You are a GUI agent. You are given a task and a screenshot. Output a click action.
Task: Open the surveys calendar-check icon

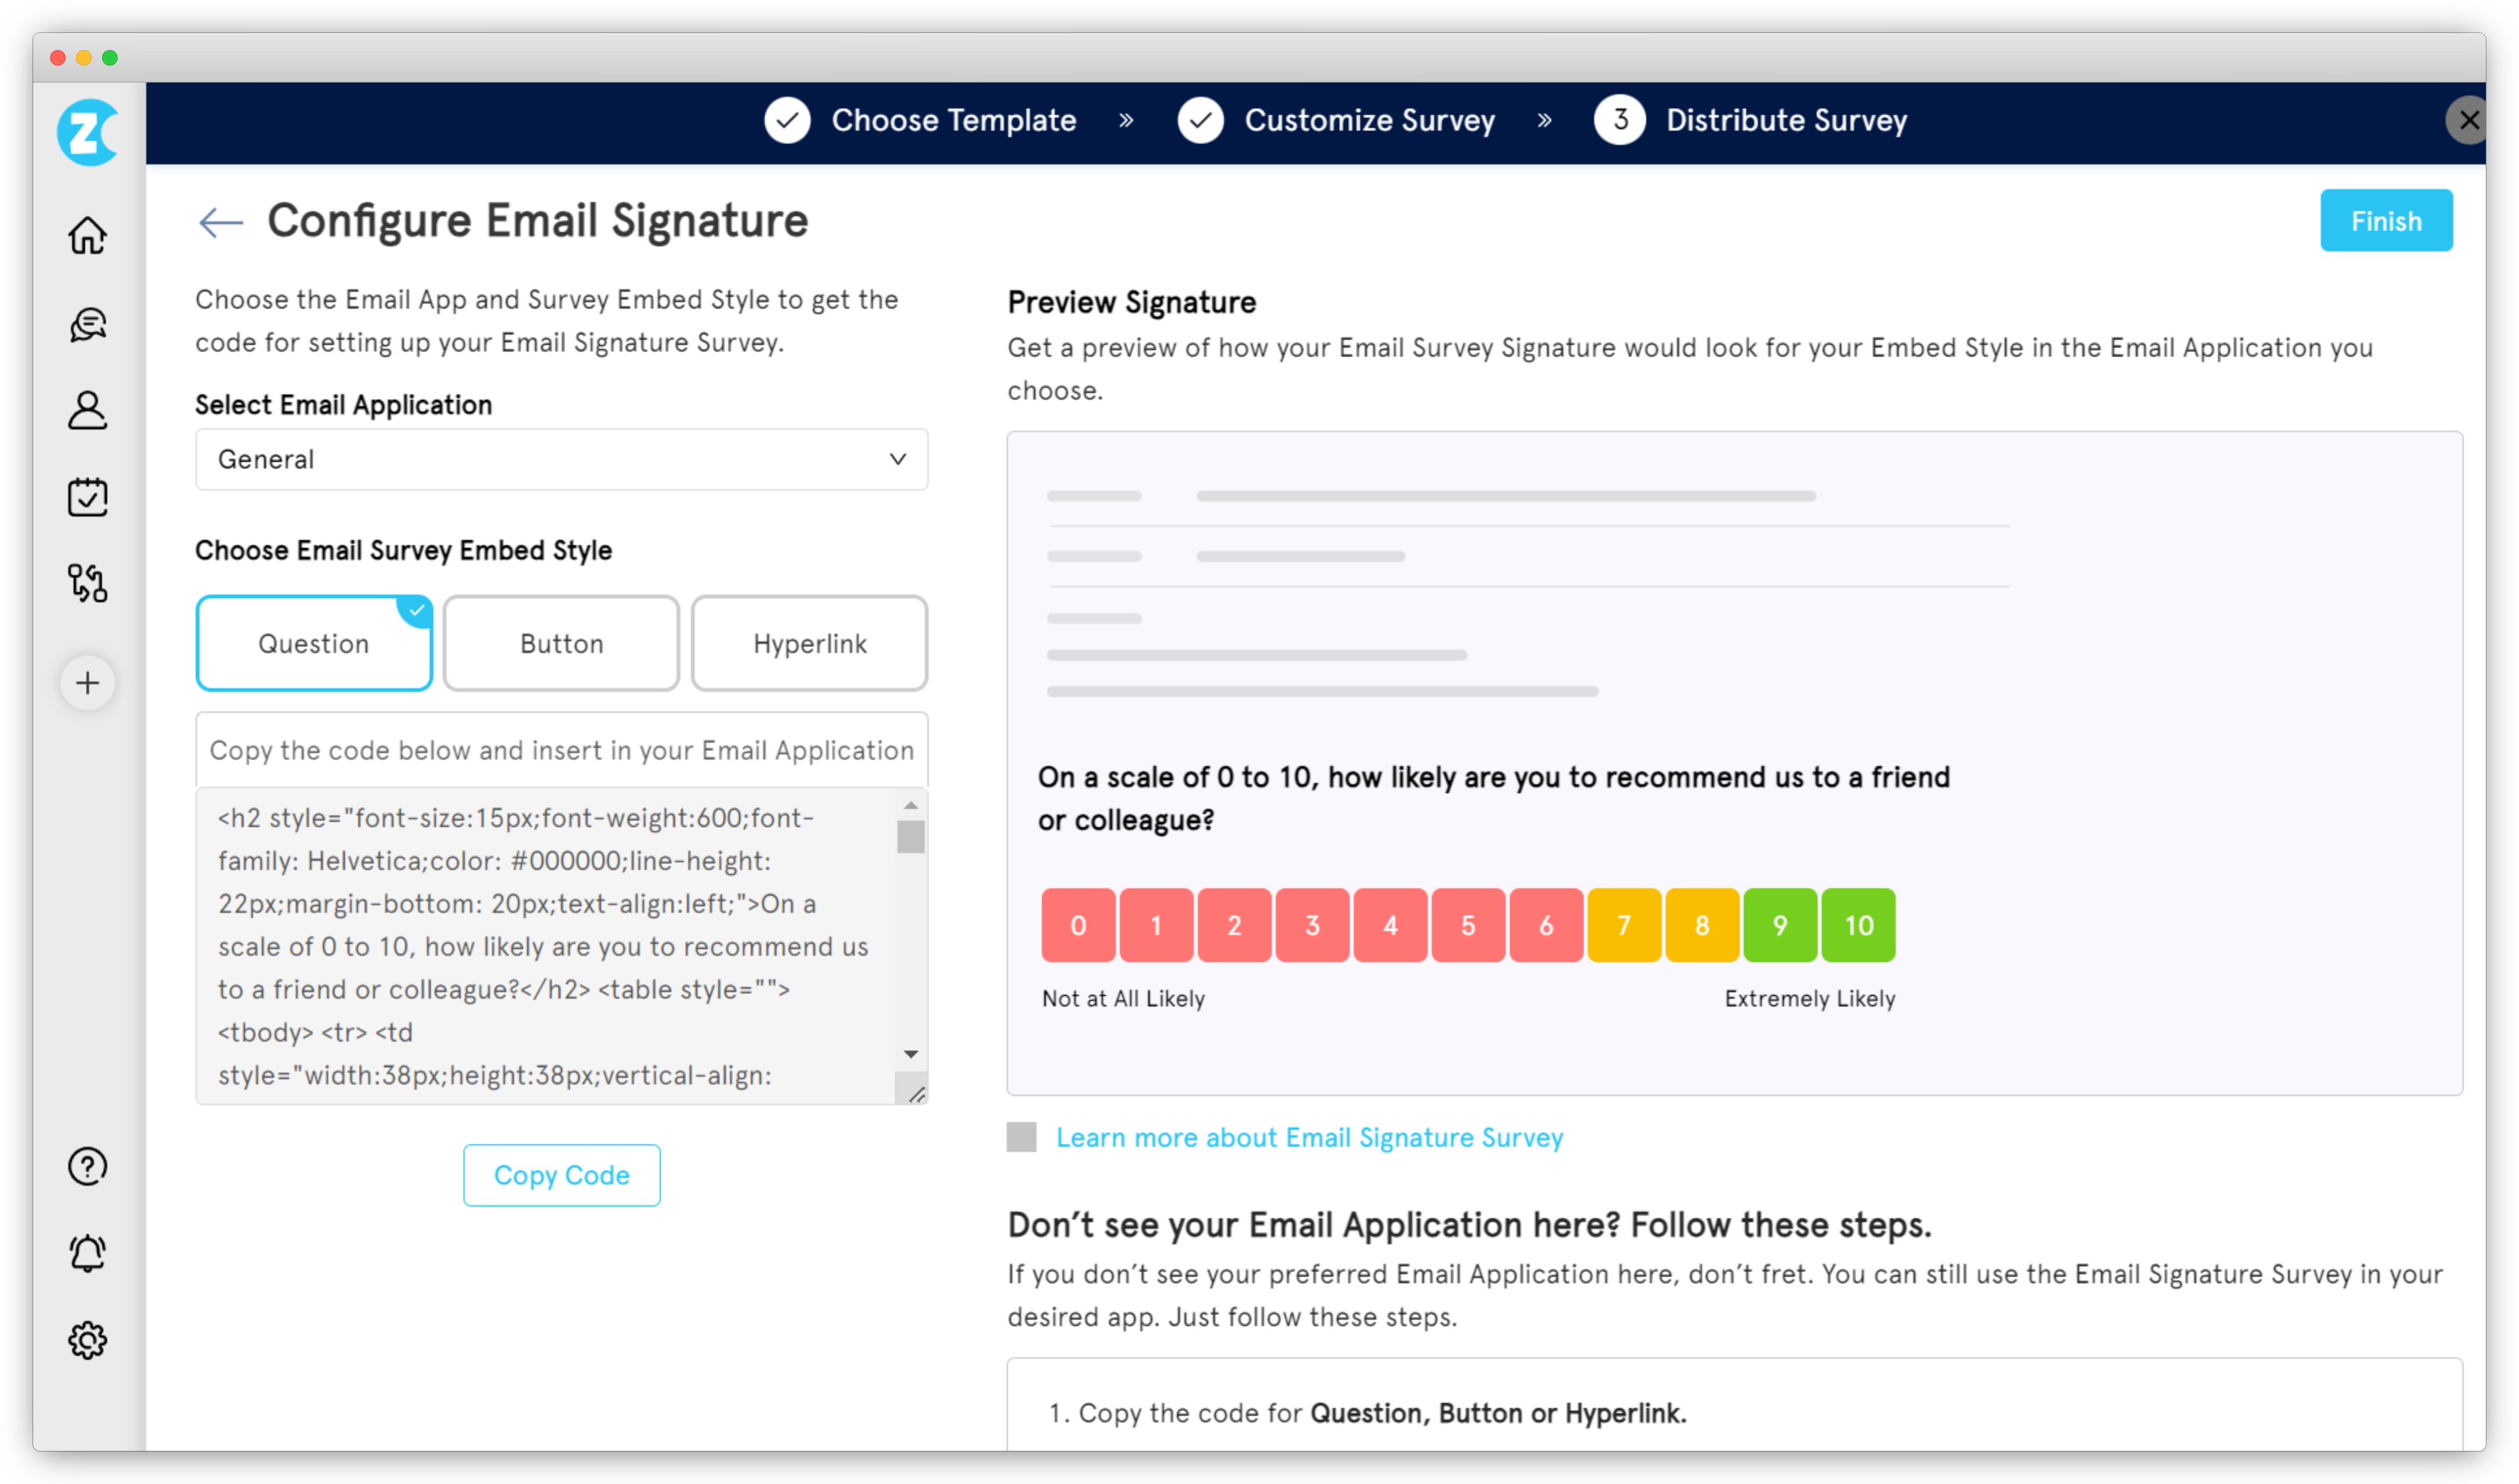tap(87, 497)
